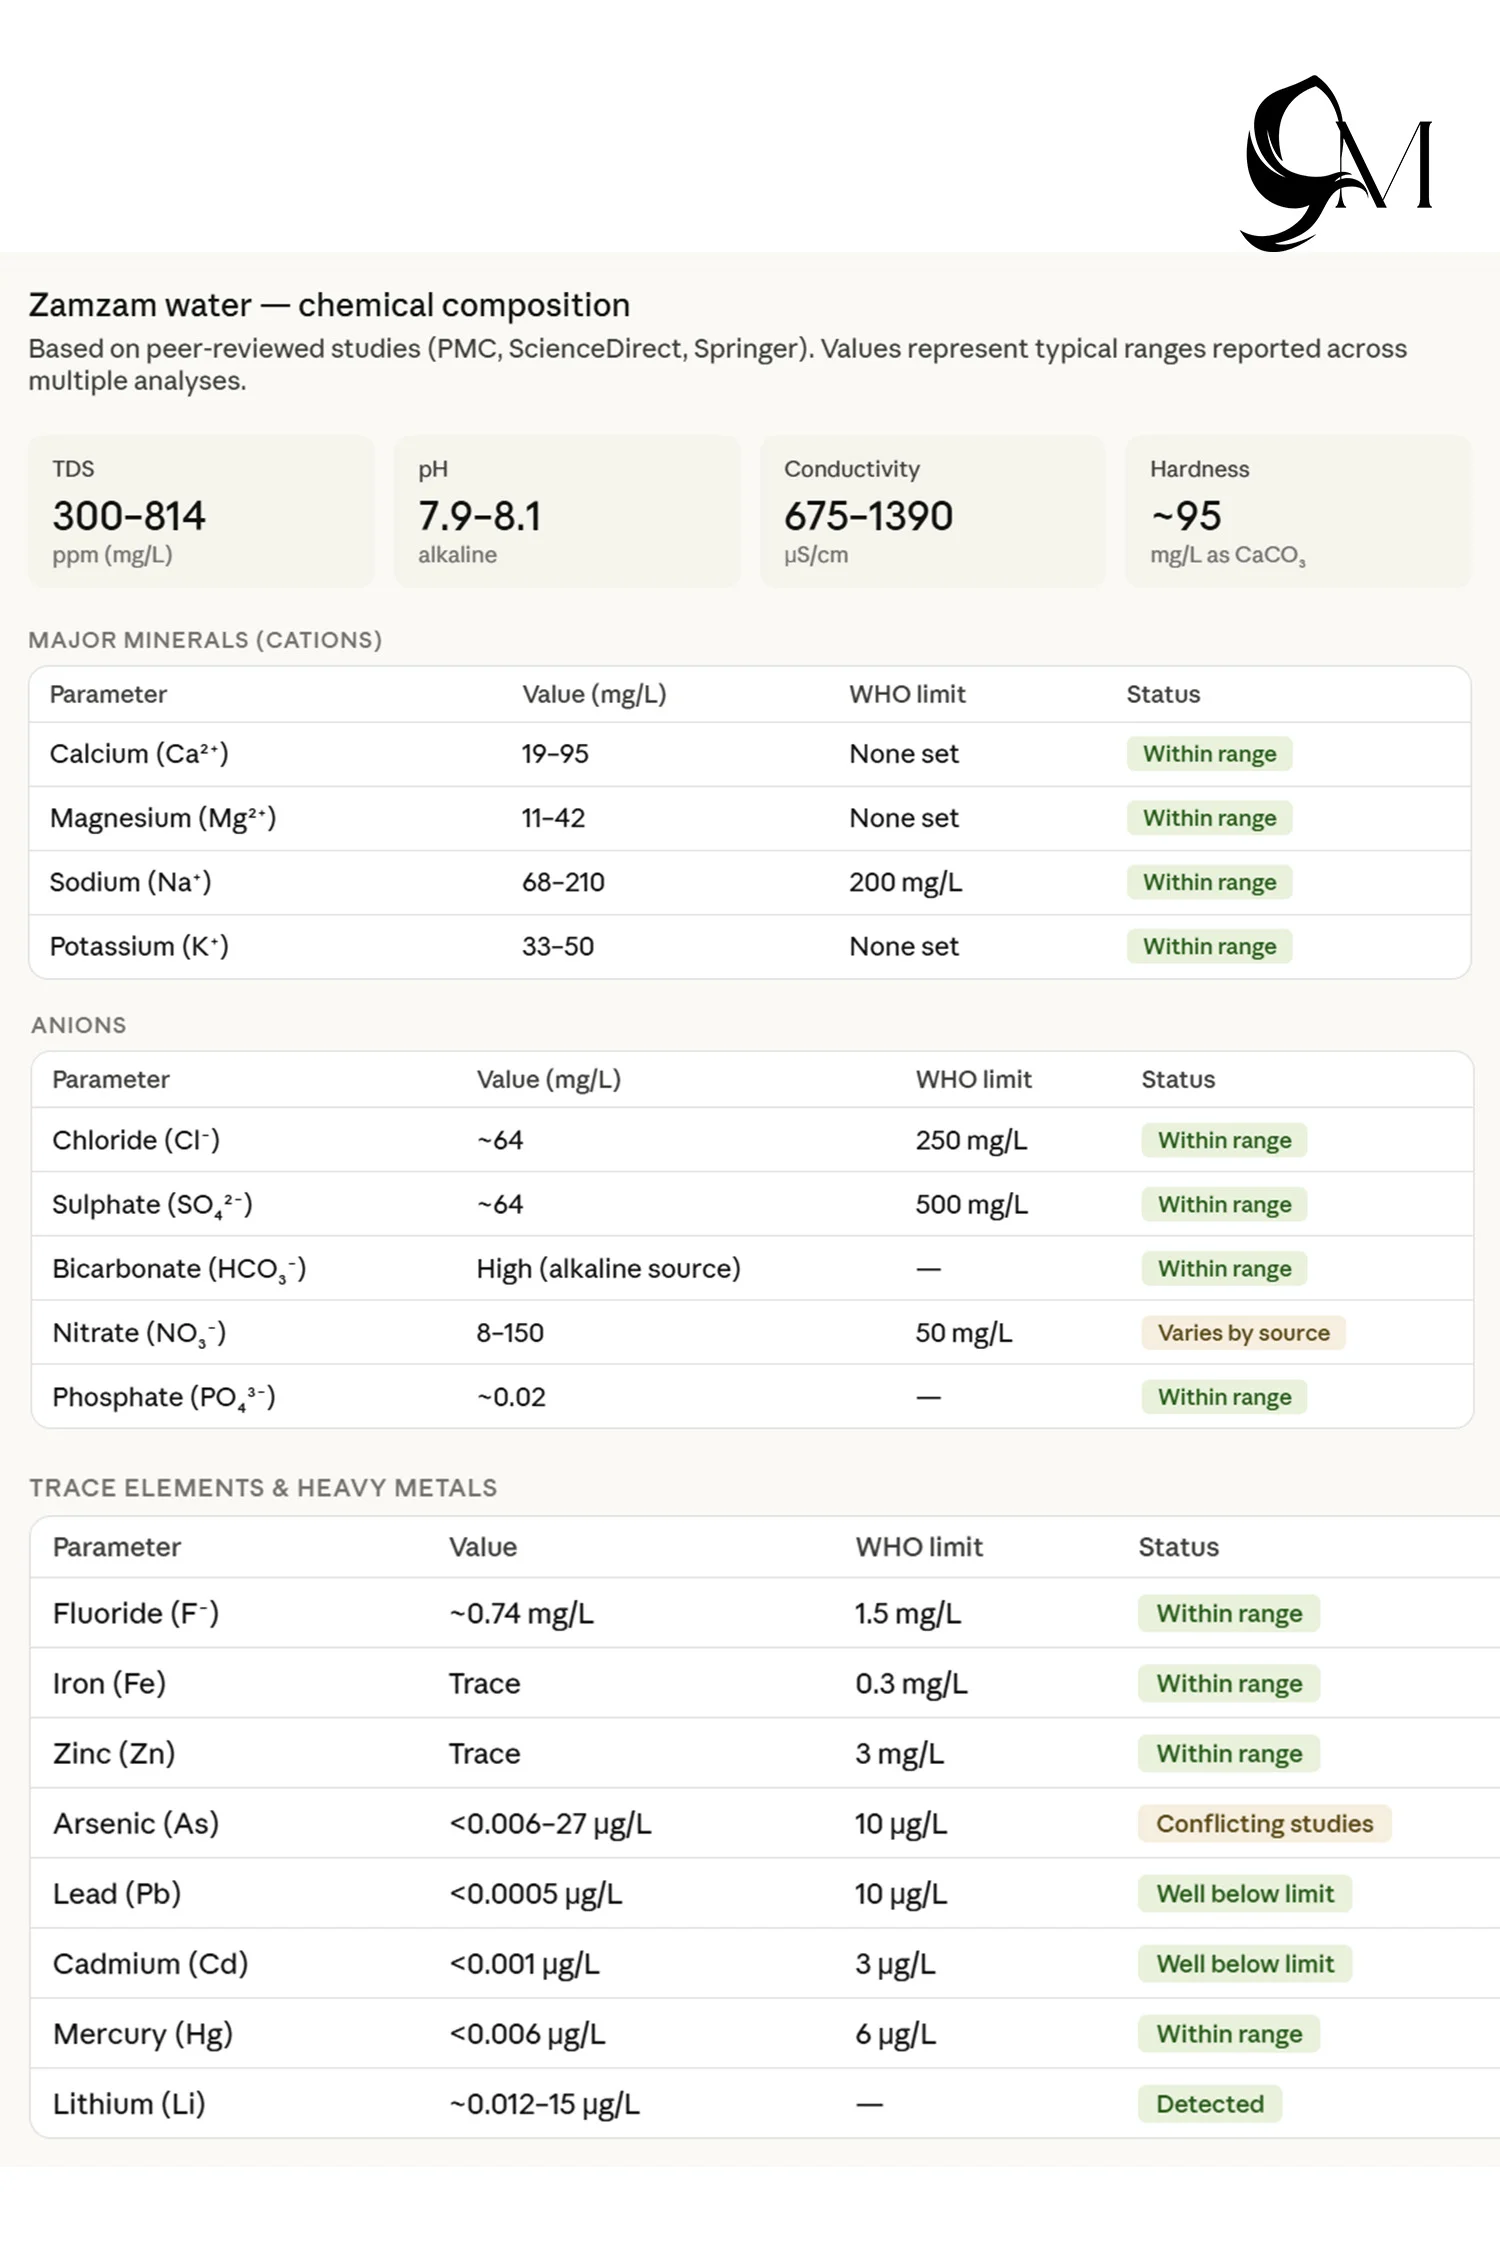Select the Calcium (Ca²⁺) row label
Viewport: 1500px width, 2250px height.
(139, 754)
